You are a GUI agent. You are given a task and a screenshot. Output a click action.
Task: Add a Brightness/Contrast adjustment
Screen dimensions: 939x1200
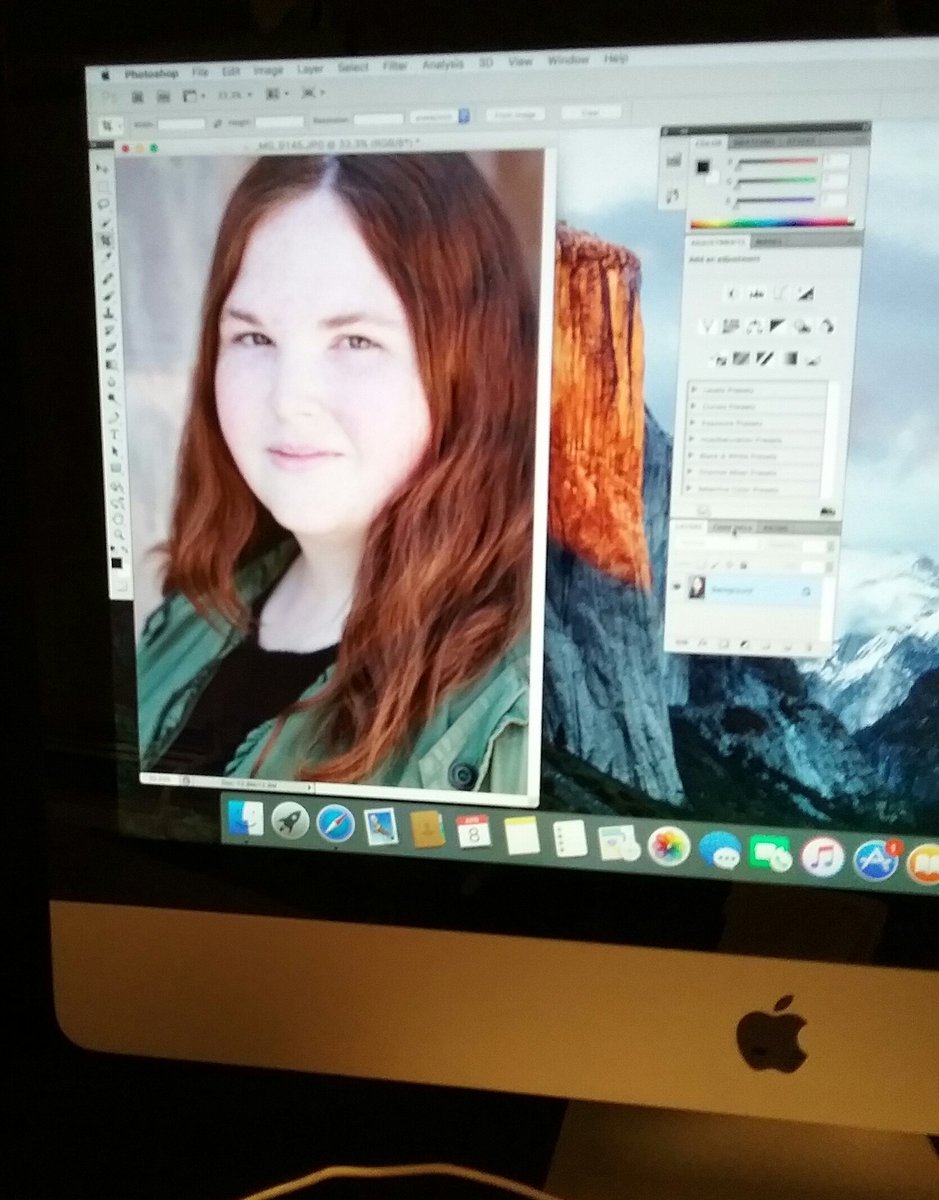coord(732,293)
